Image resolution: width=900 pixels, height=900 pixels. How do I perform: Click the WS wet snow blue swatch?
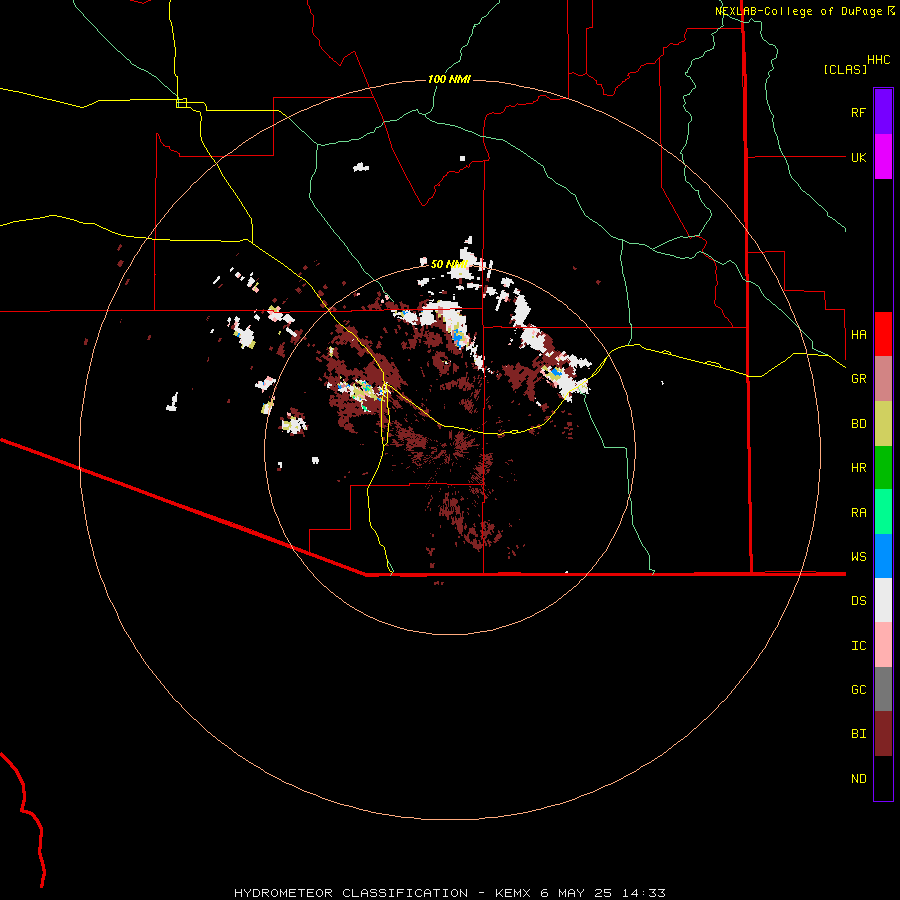pos(883,556)
